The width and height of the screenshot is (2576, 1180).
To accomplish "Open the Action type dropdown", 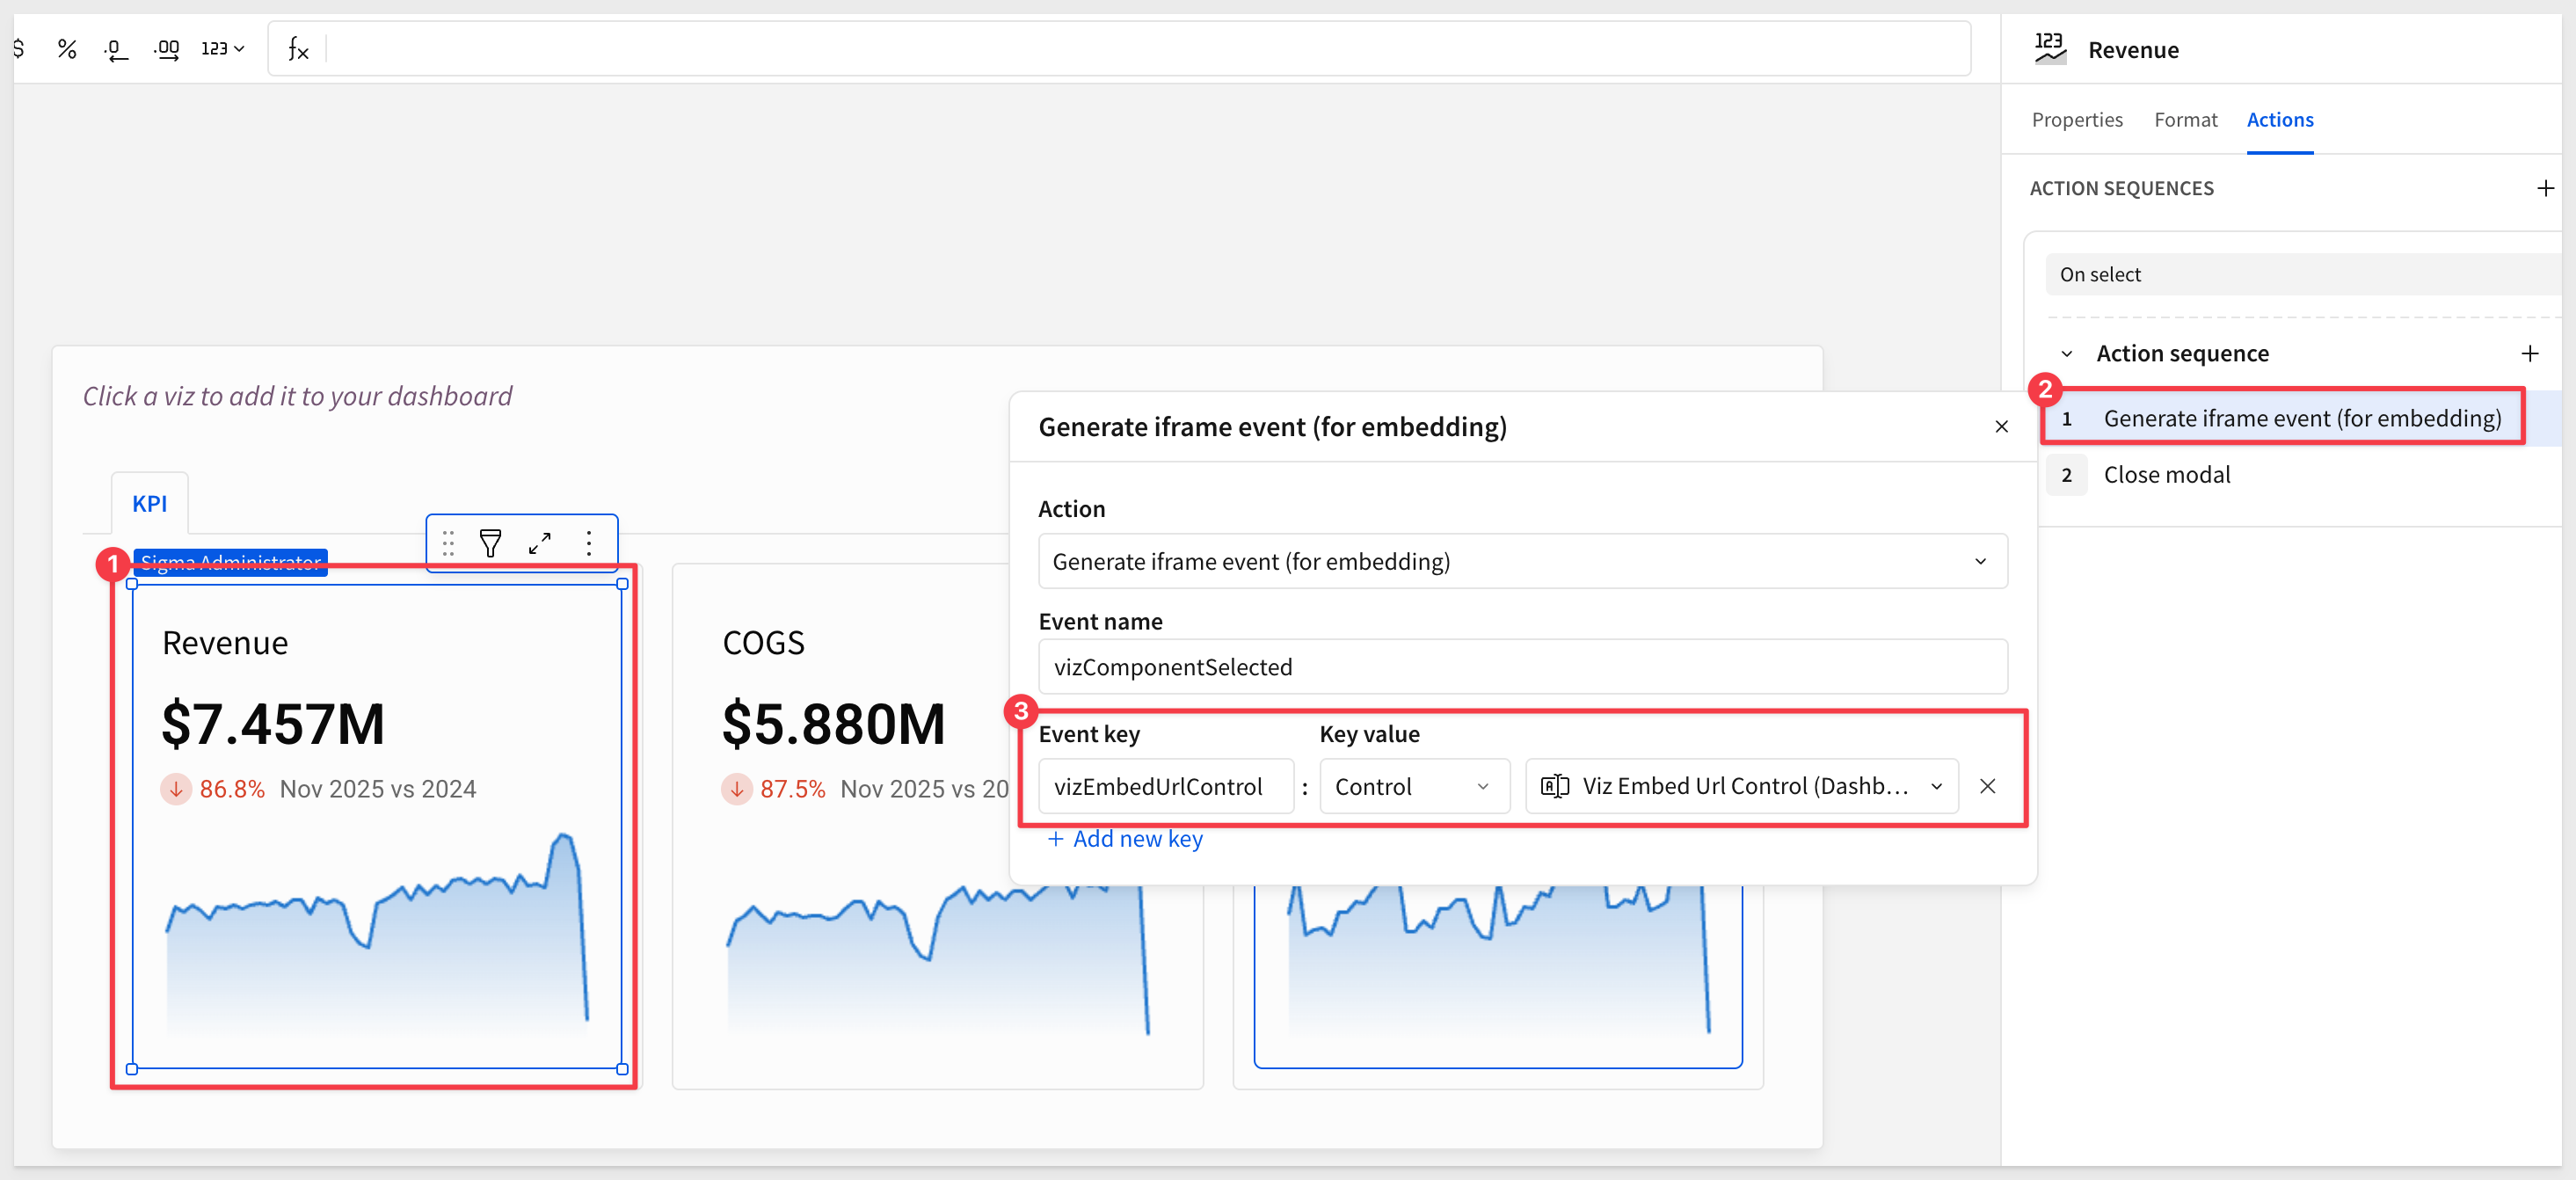I will 1521,561.
